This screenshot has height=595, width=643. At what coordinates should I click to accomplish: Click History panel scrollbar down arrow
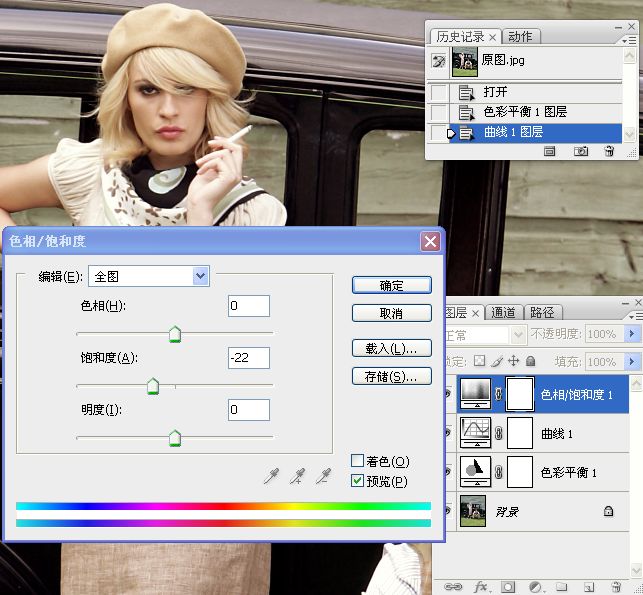pyautogui.click(x=629, y=134)
